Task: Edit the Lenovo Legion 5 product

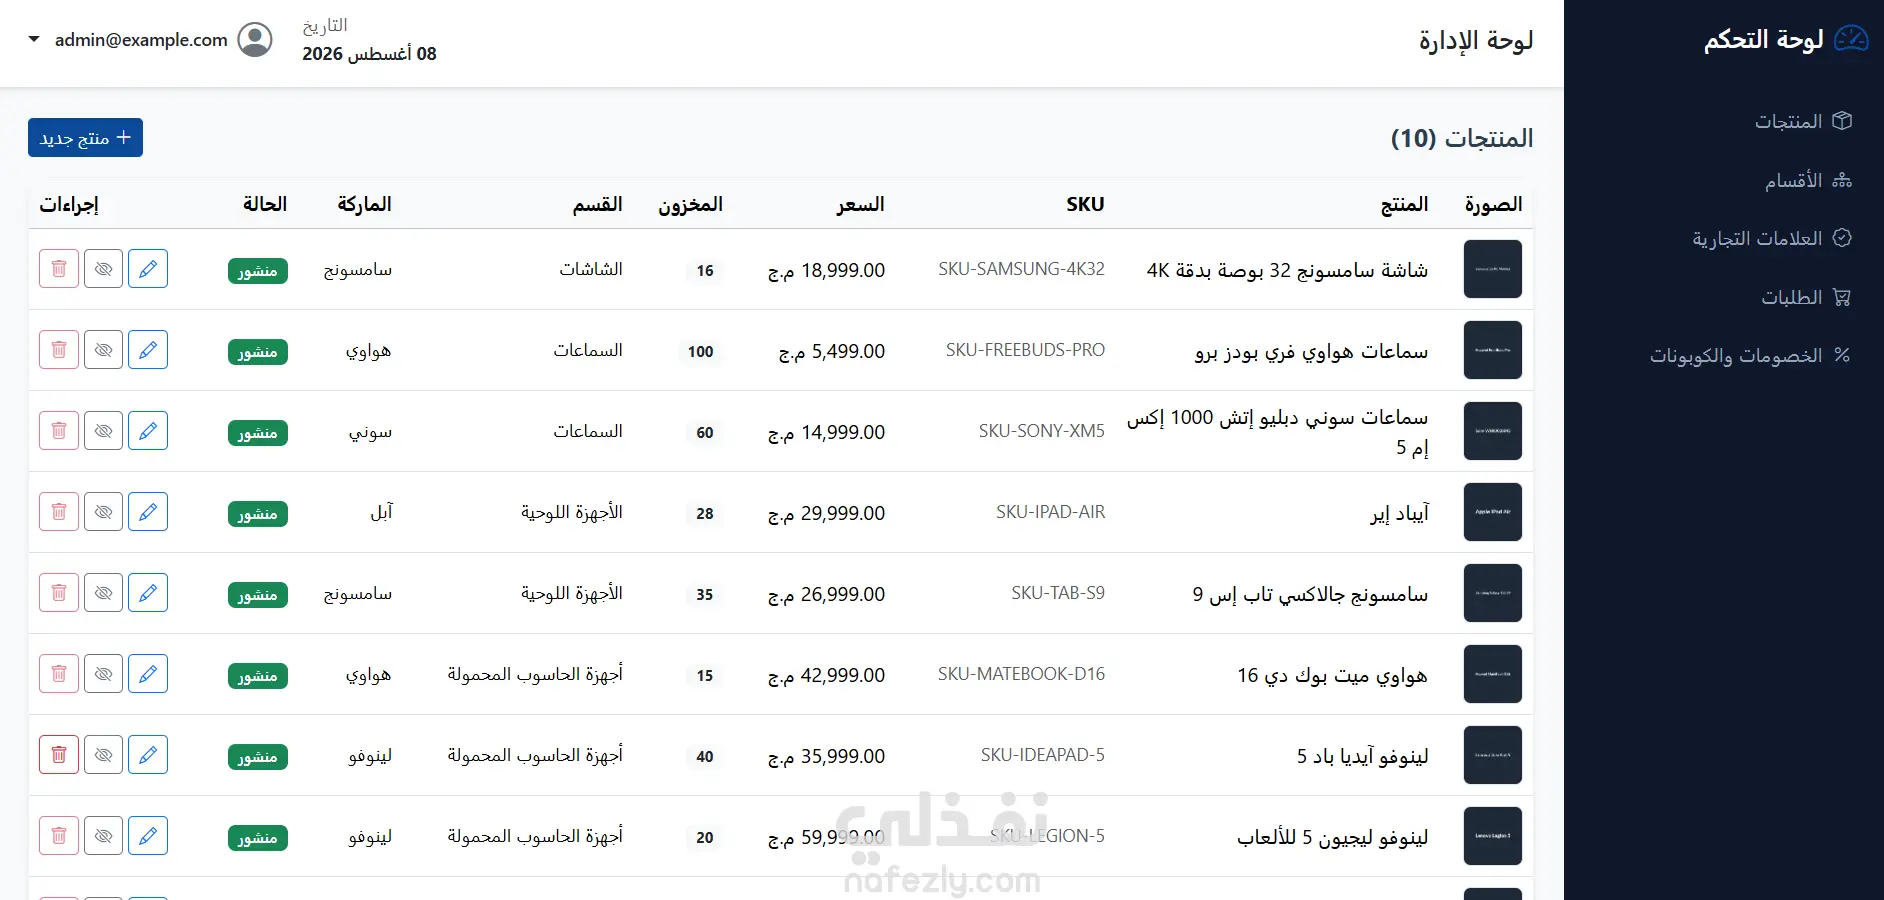Action: click(x=148, y=836)
